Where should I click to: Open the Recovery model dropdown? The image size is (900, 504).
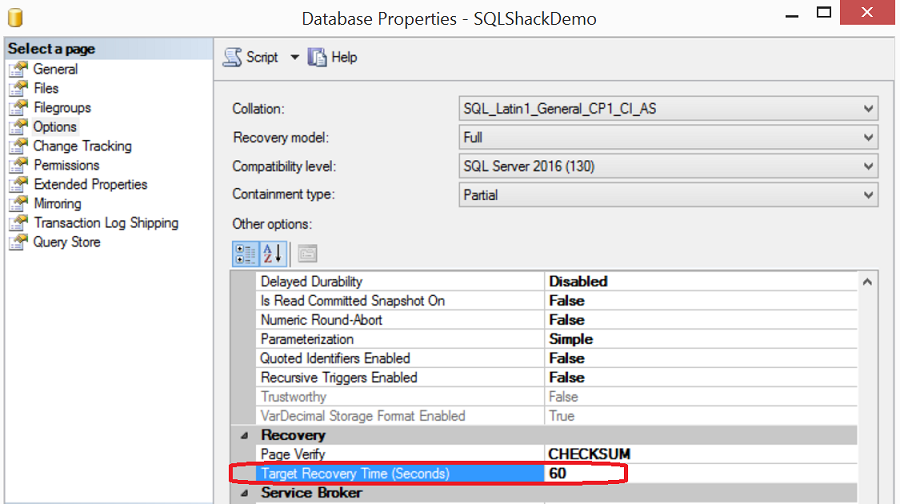click(x=867, y=137)
